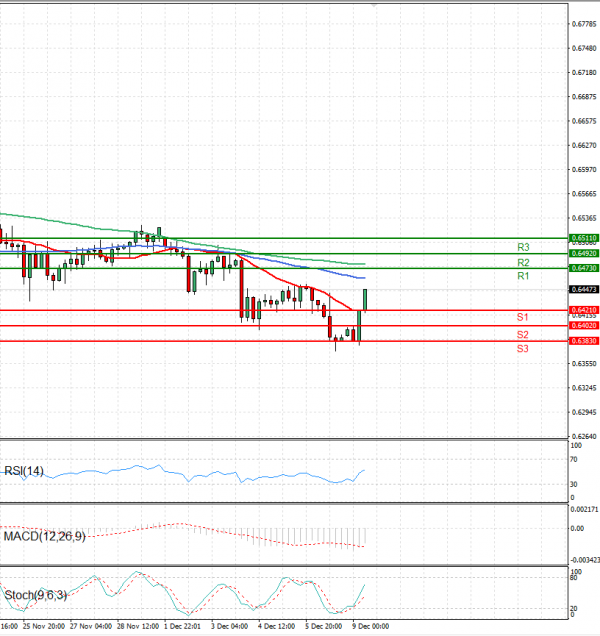
Task: Click the right end of green moving average
Action: 364,264
